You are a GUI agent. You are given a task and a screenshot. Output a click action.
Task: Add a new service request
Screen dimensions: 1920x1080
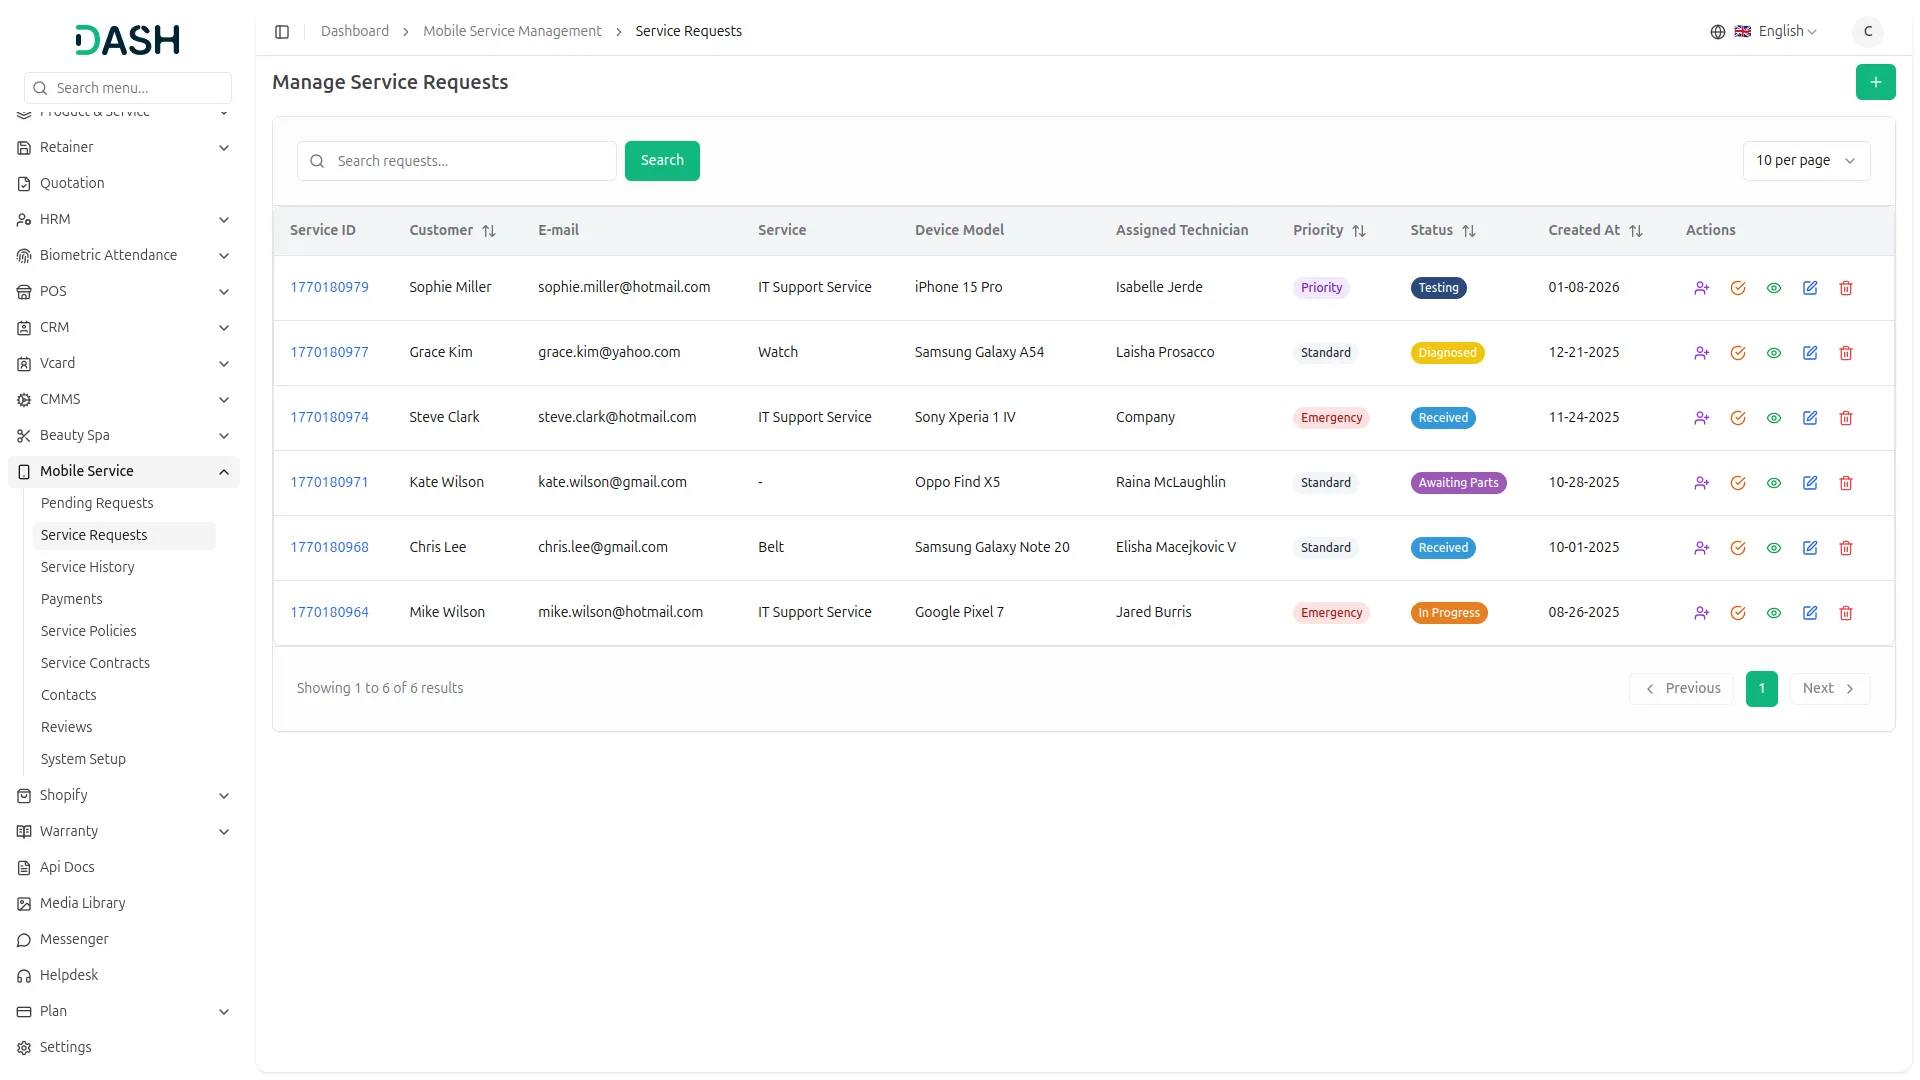click(1875, 82)
